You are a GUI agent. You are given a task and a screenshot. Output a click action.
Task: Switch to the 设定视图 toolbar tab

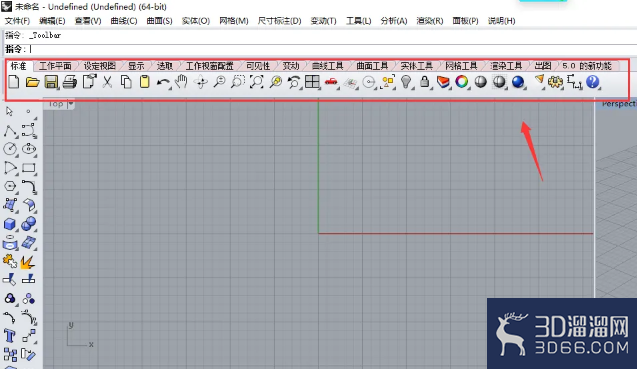pyautogui.click(x=100, y=66)
